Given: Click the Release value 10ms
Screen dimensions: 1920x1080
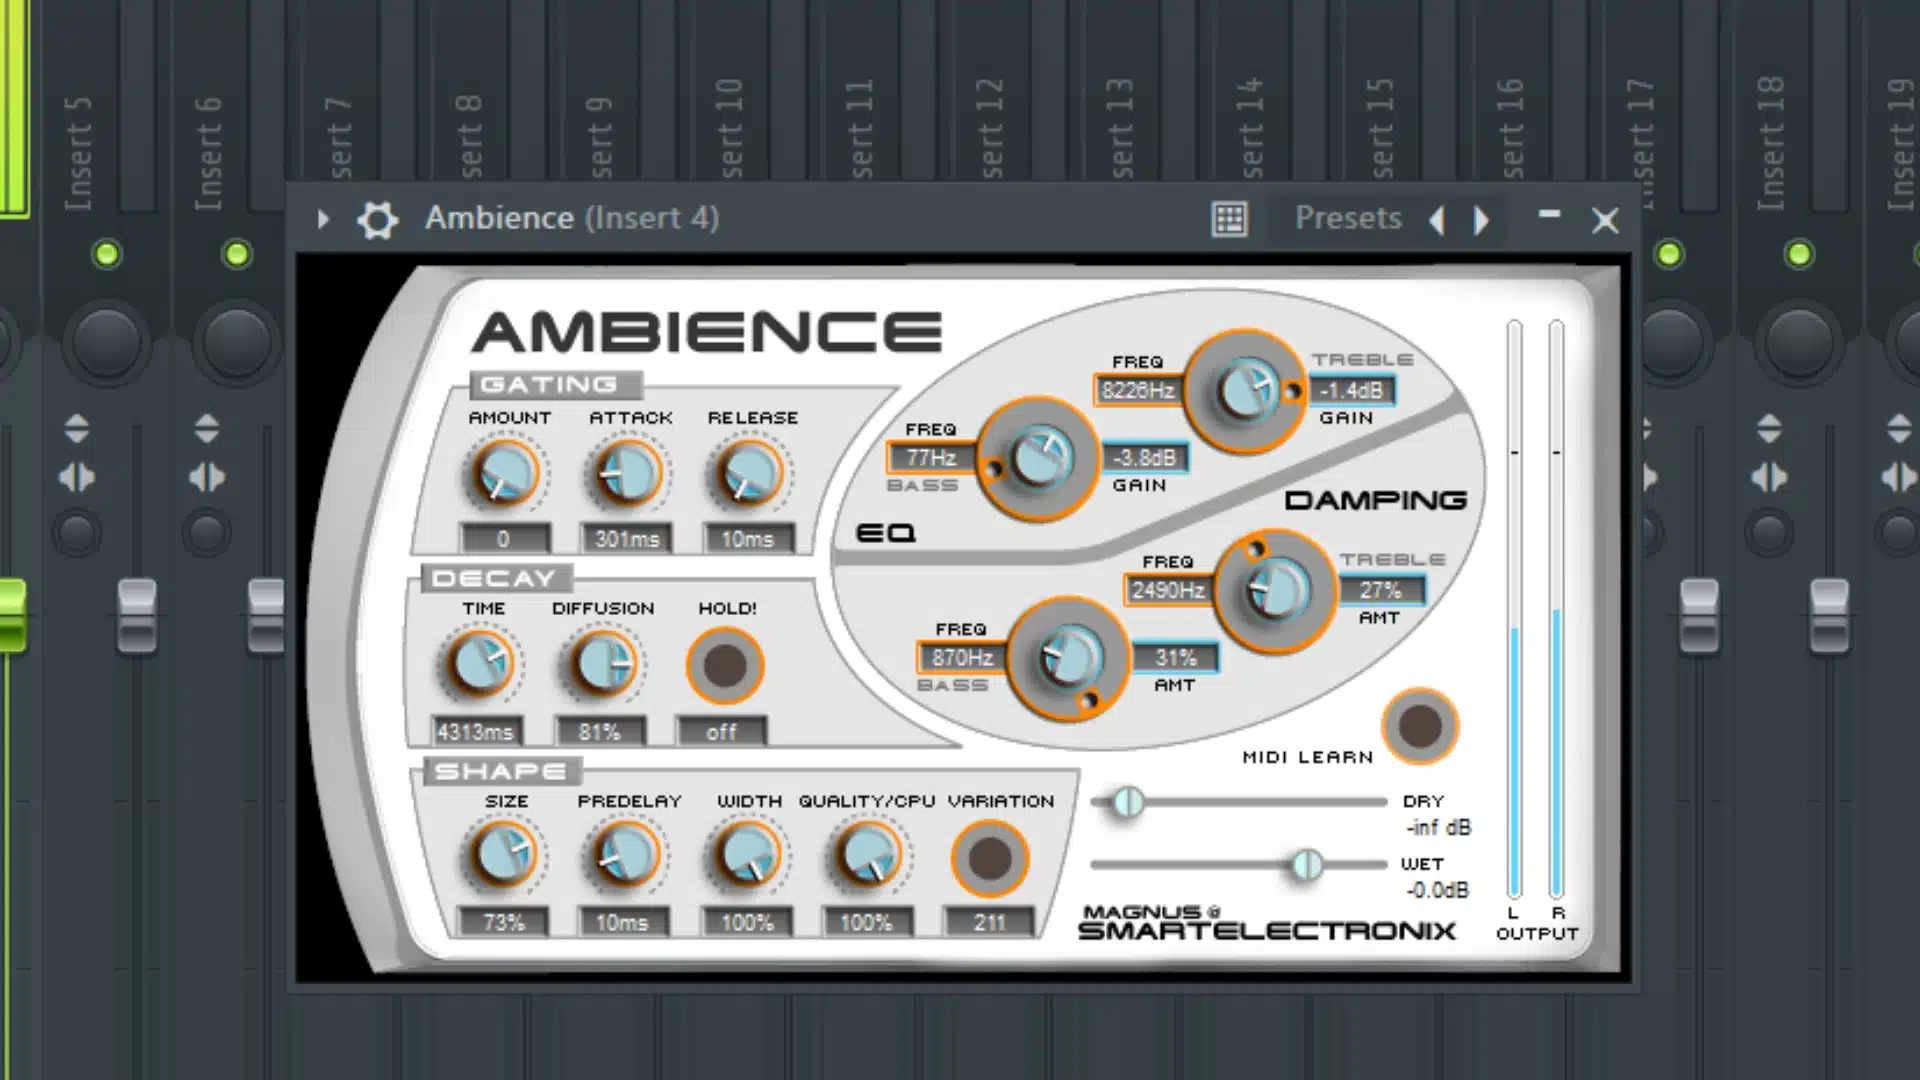Looking at the screenshot, I should tap(748, 538).
